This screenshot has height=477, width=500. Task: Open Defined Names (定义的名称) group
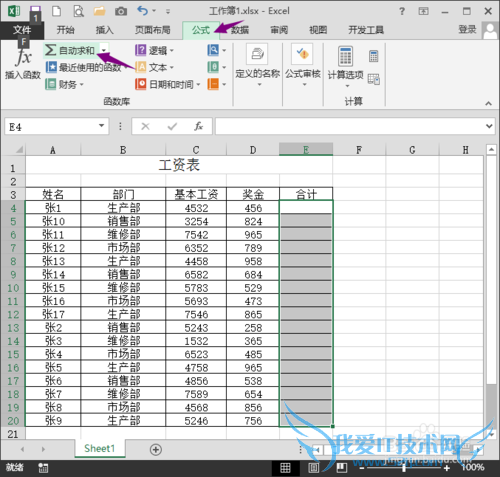coord(257,65)
